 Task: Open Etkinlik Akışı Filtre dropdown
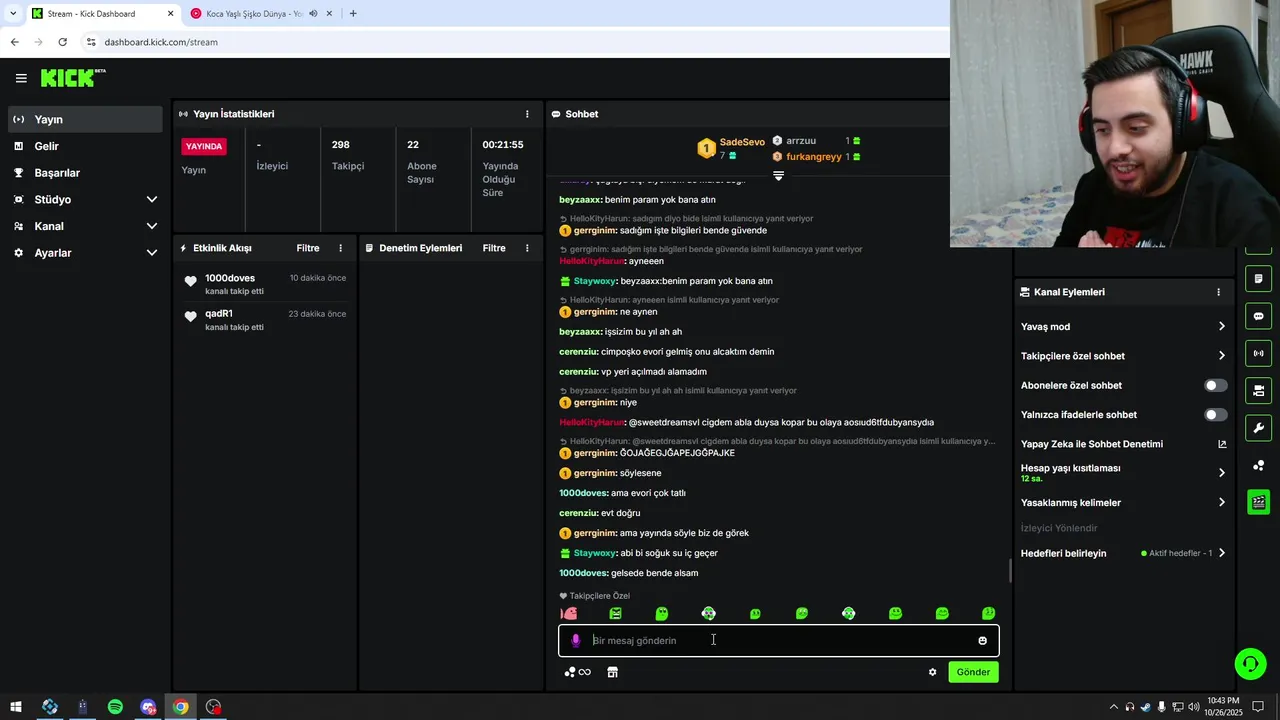tap(308, 248)
